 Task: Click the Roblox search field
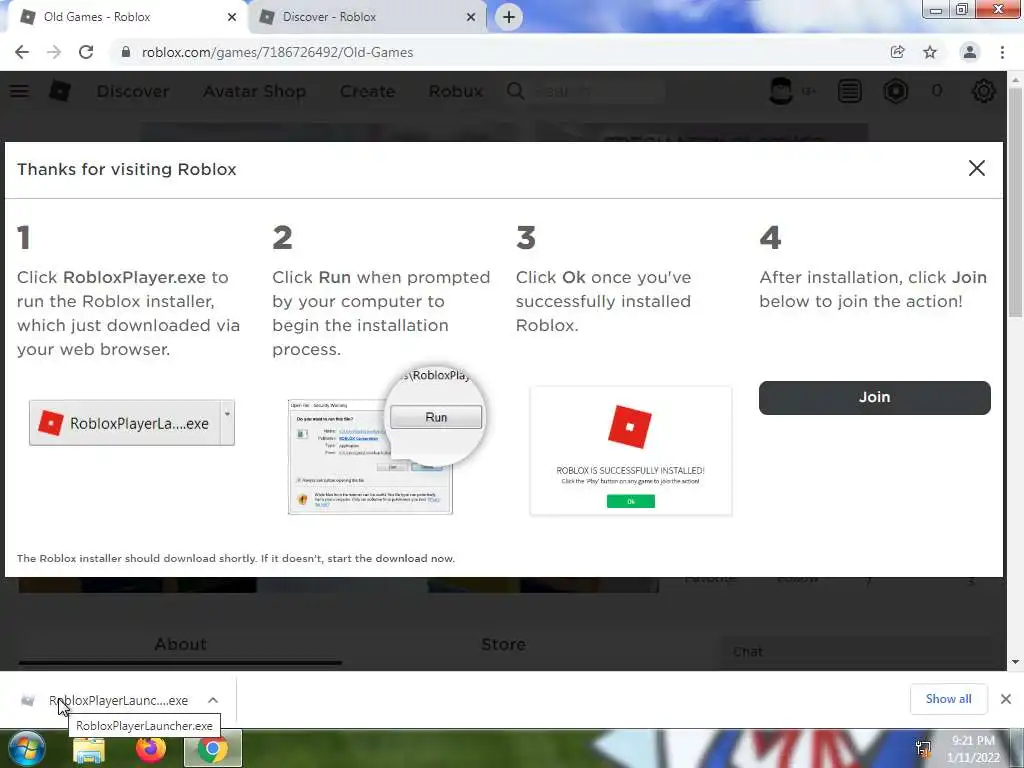coord(598,91)
